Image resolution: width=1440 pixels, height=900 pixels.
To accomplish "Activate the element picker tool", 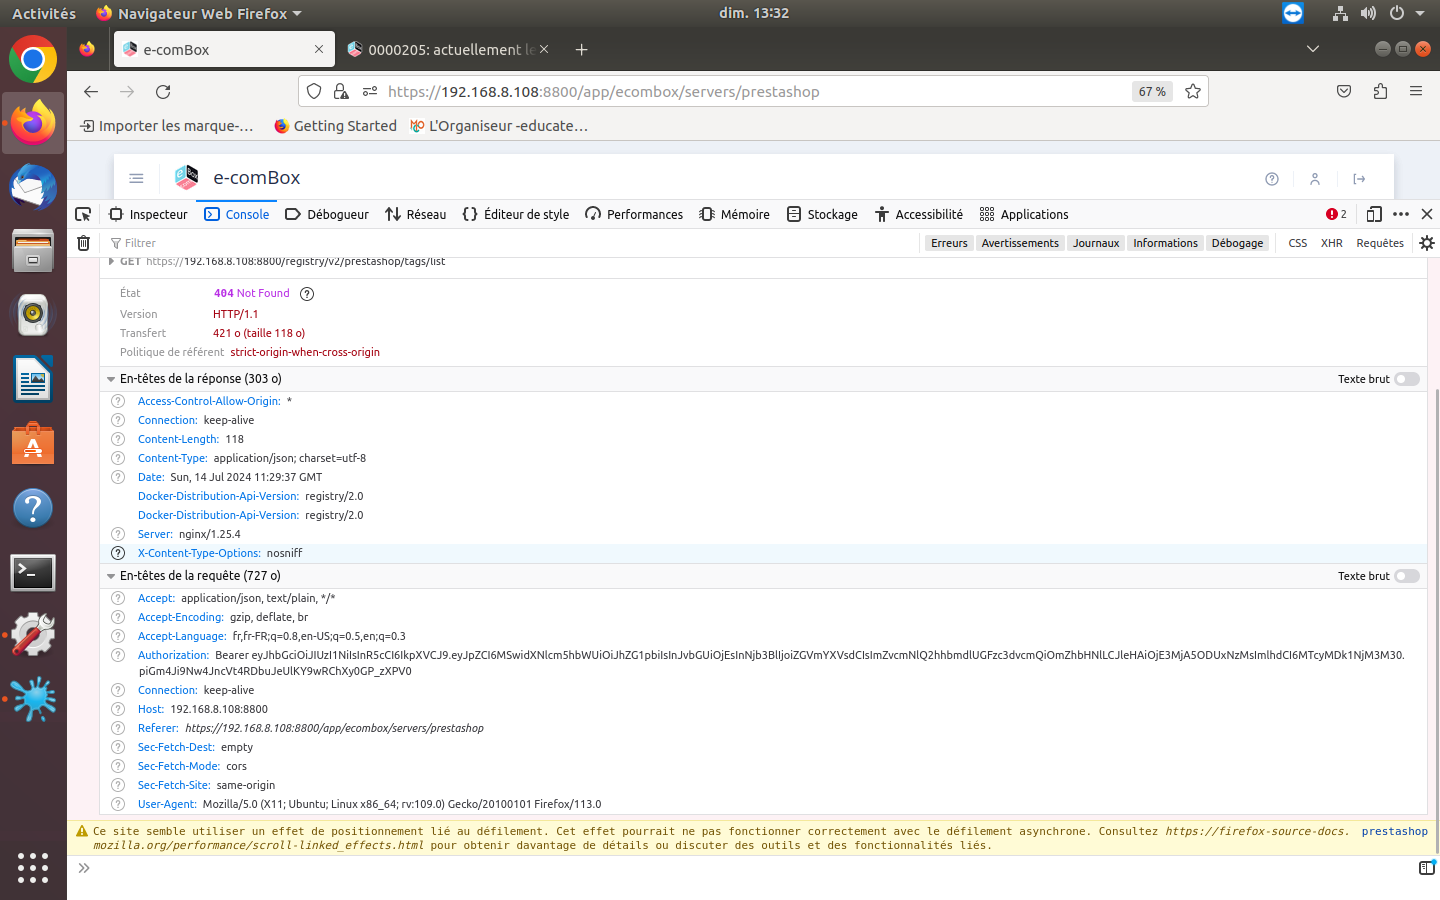I will click(84, 214).
